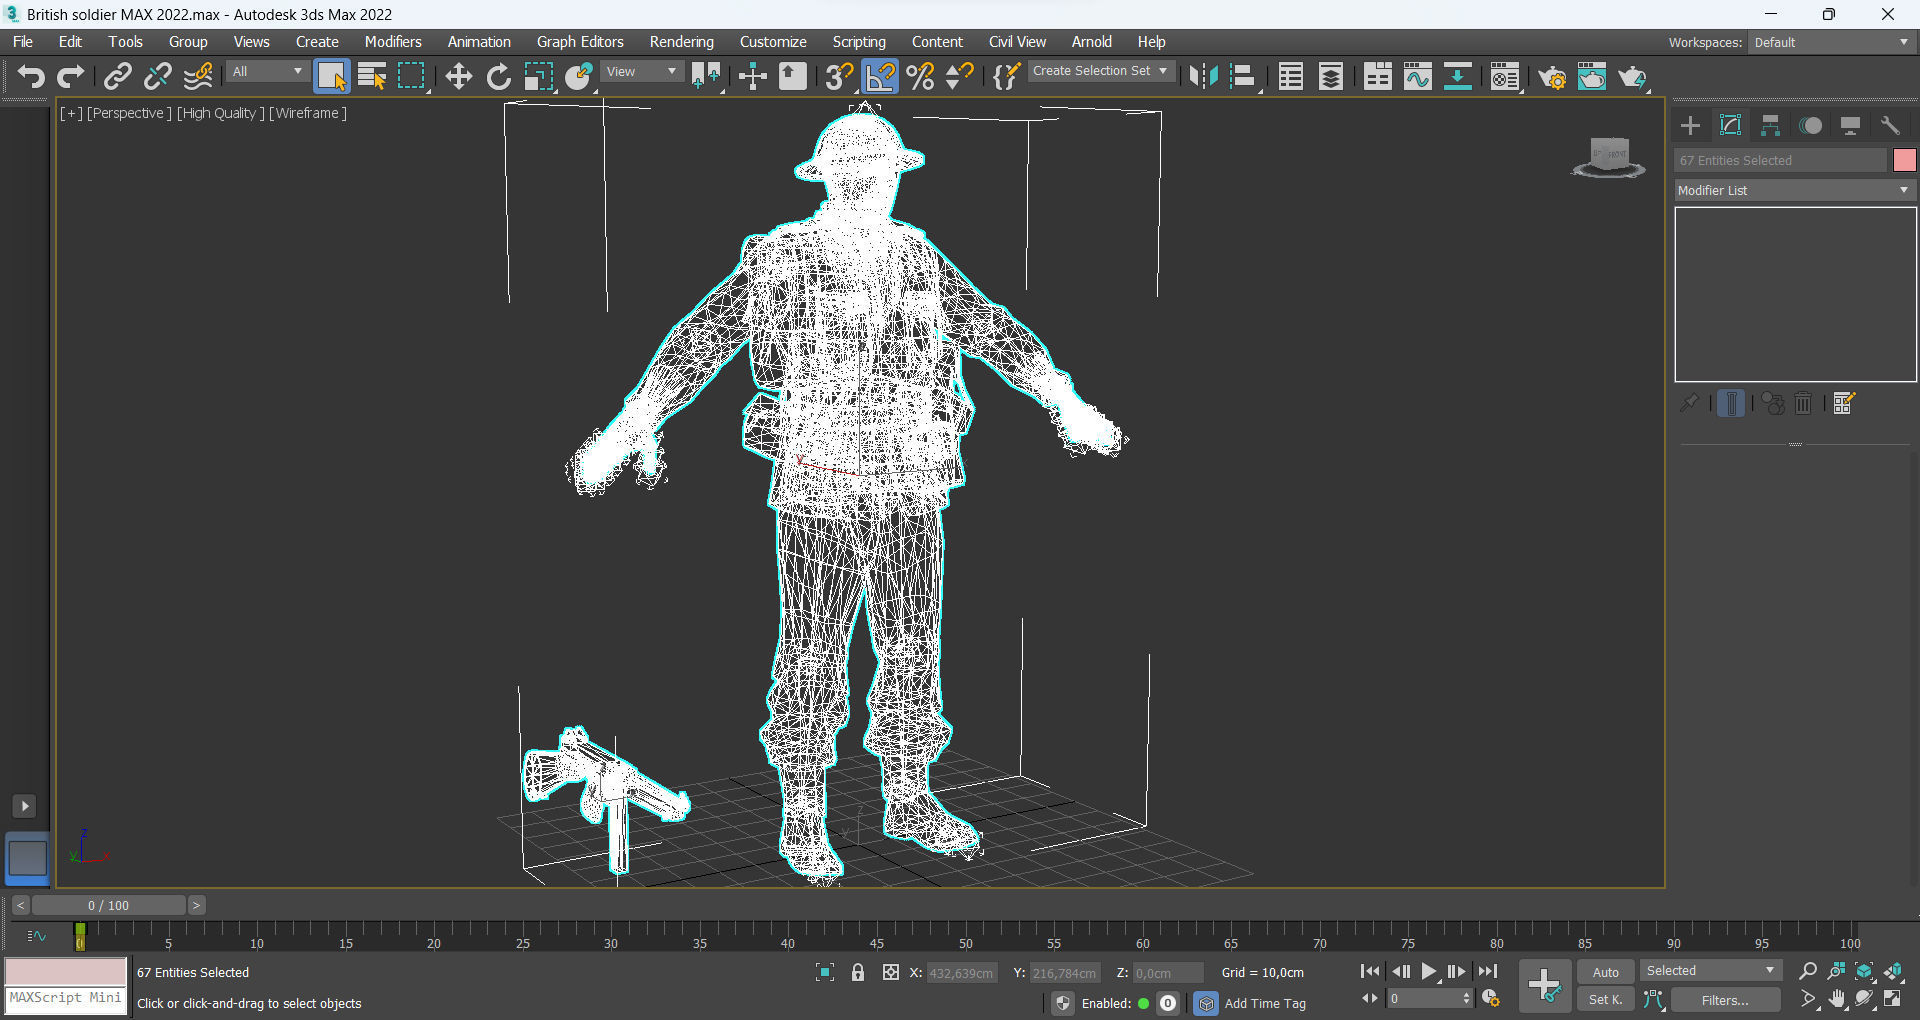Image resolution: width=1920 pixels, height=1020 pixels.
Task: Switch to the Hierarchy panel tab
Action: tap(1770, 125)
